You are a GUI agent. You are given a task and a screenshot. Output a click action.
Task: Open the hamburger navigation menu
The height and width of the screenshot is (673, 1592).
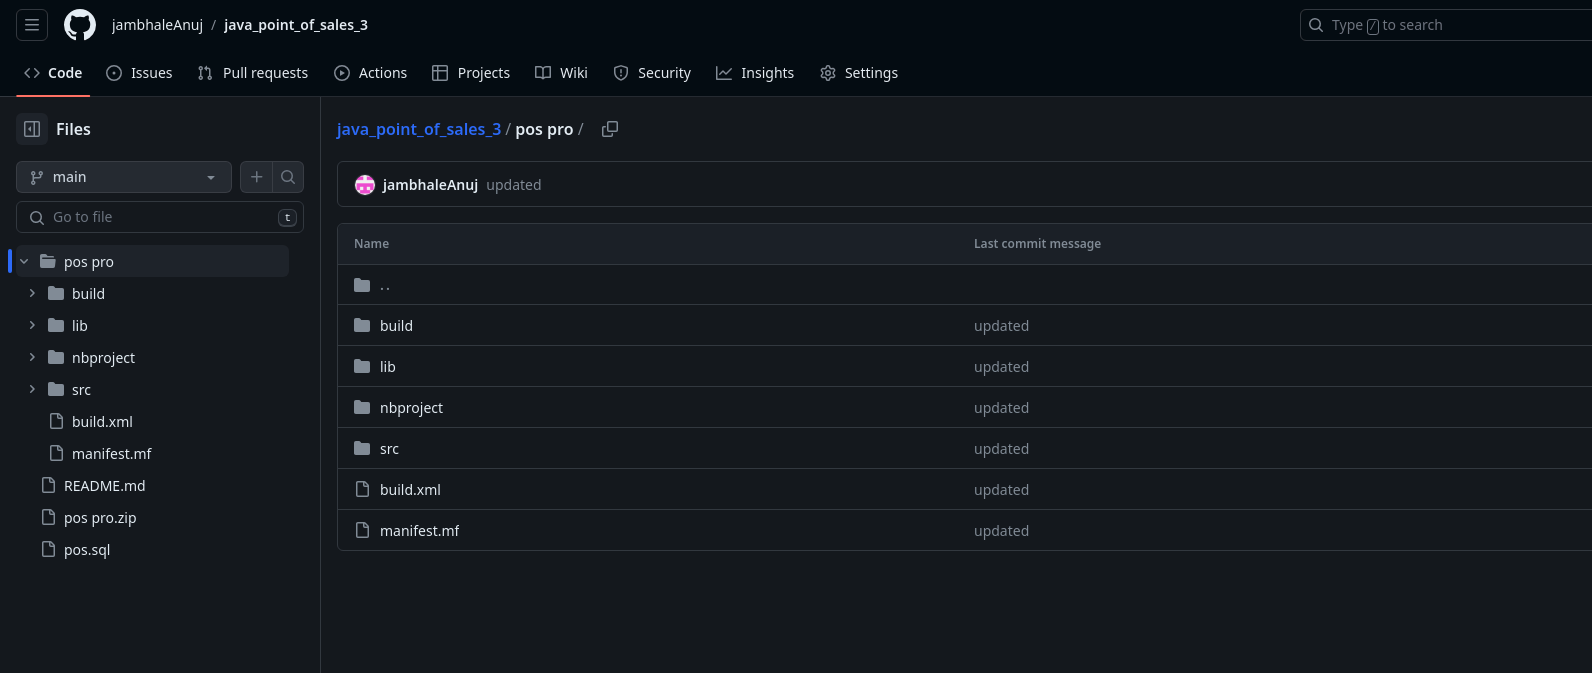pyautogui.click(x=32, y=25)
